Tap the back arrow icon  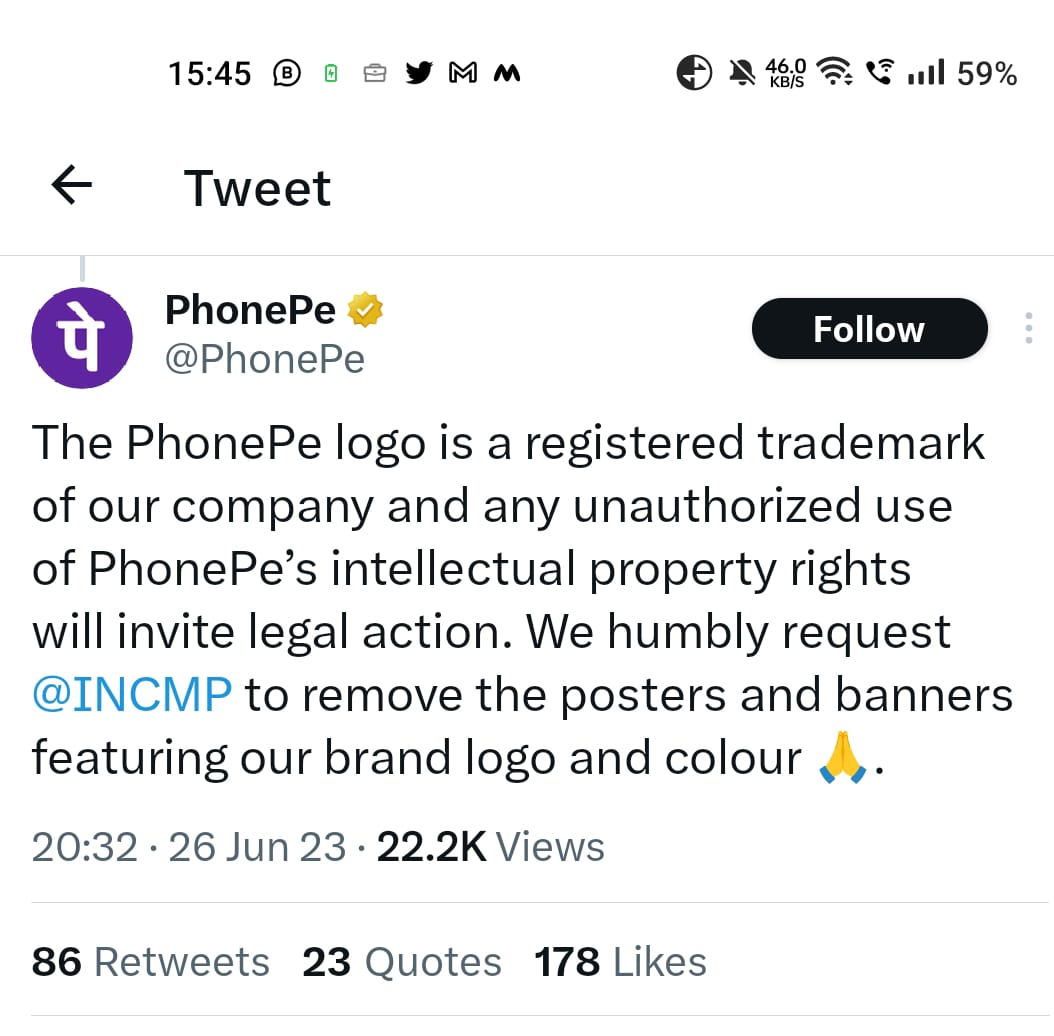click(x=71, y=186)
